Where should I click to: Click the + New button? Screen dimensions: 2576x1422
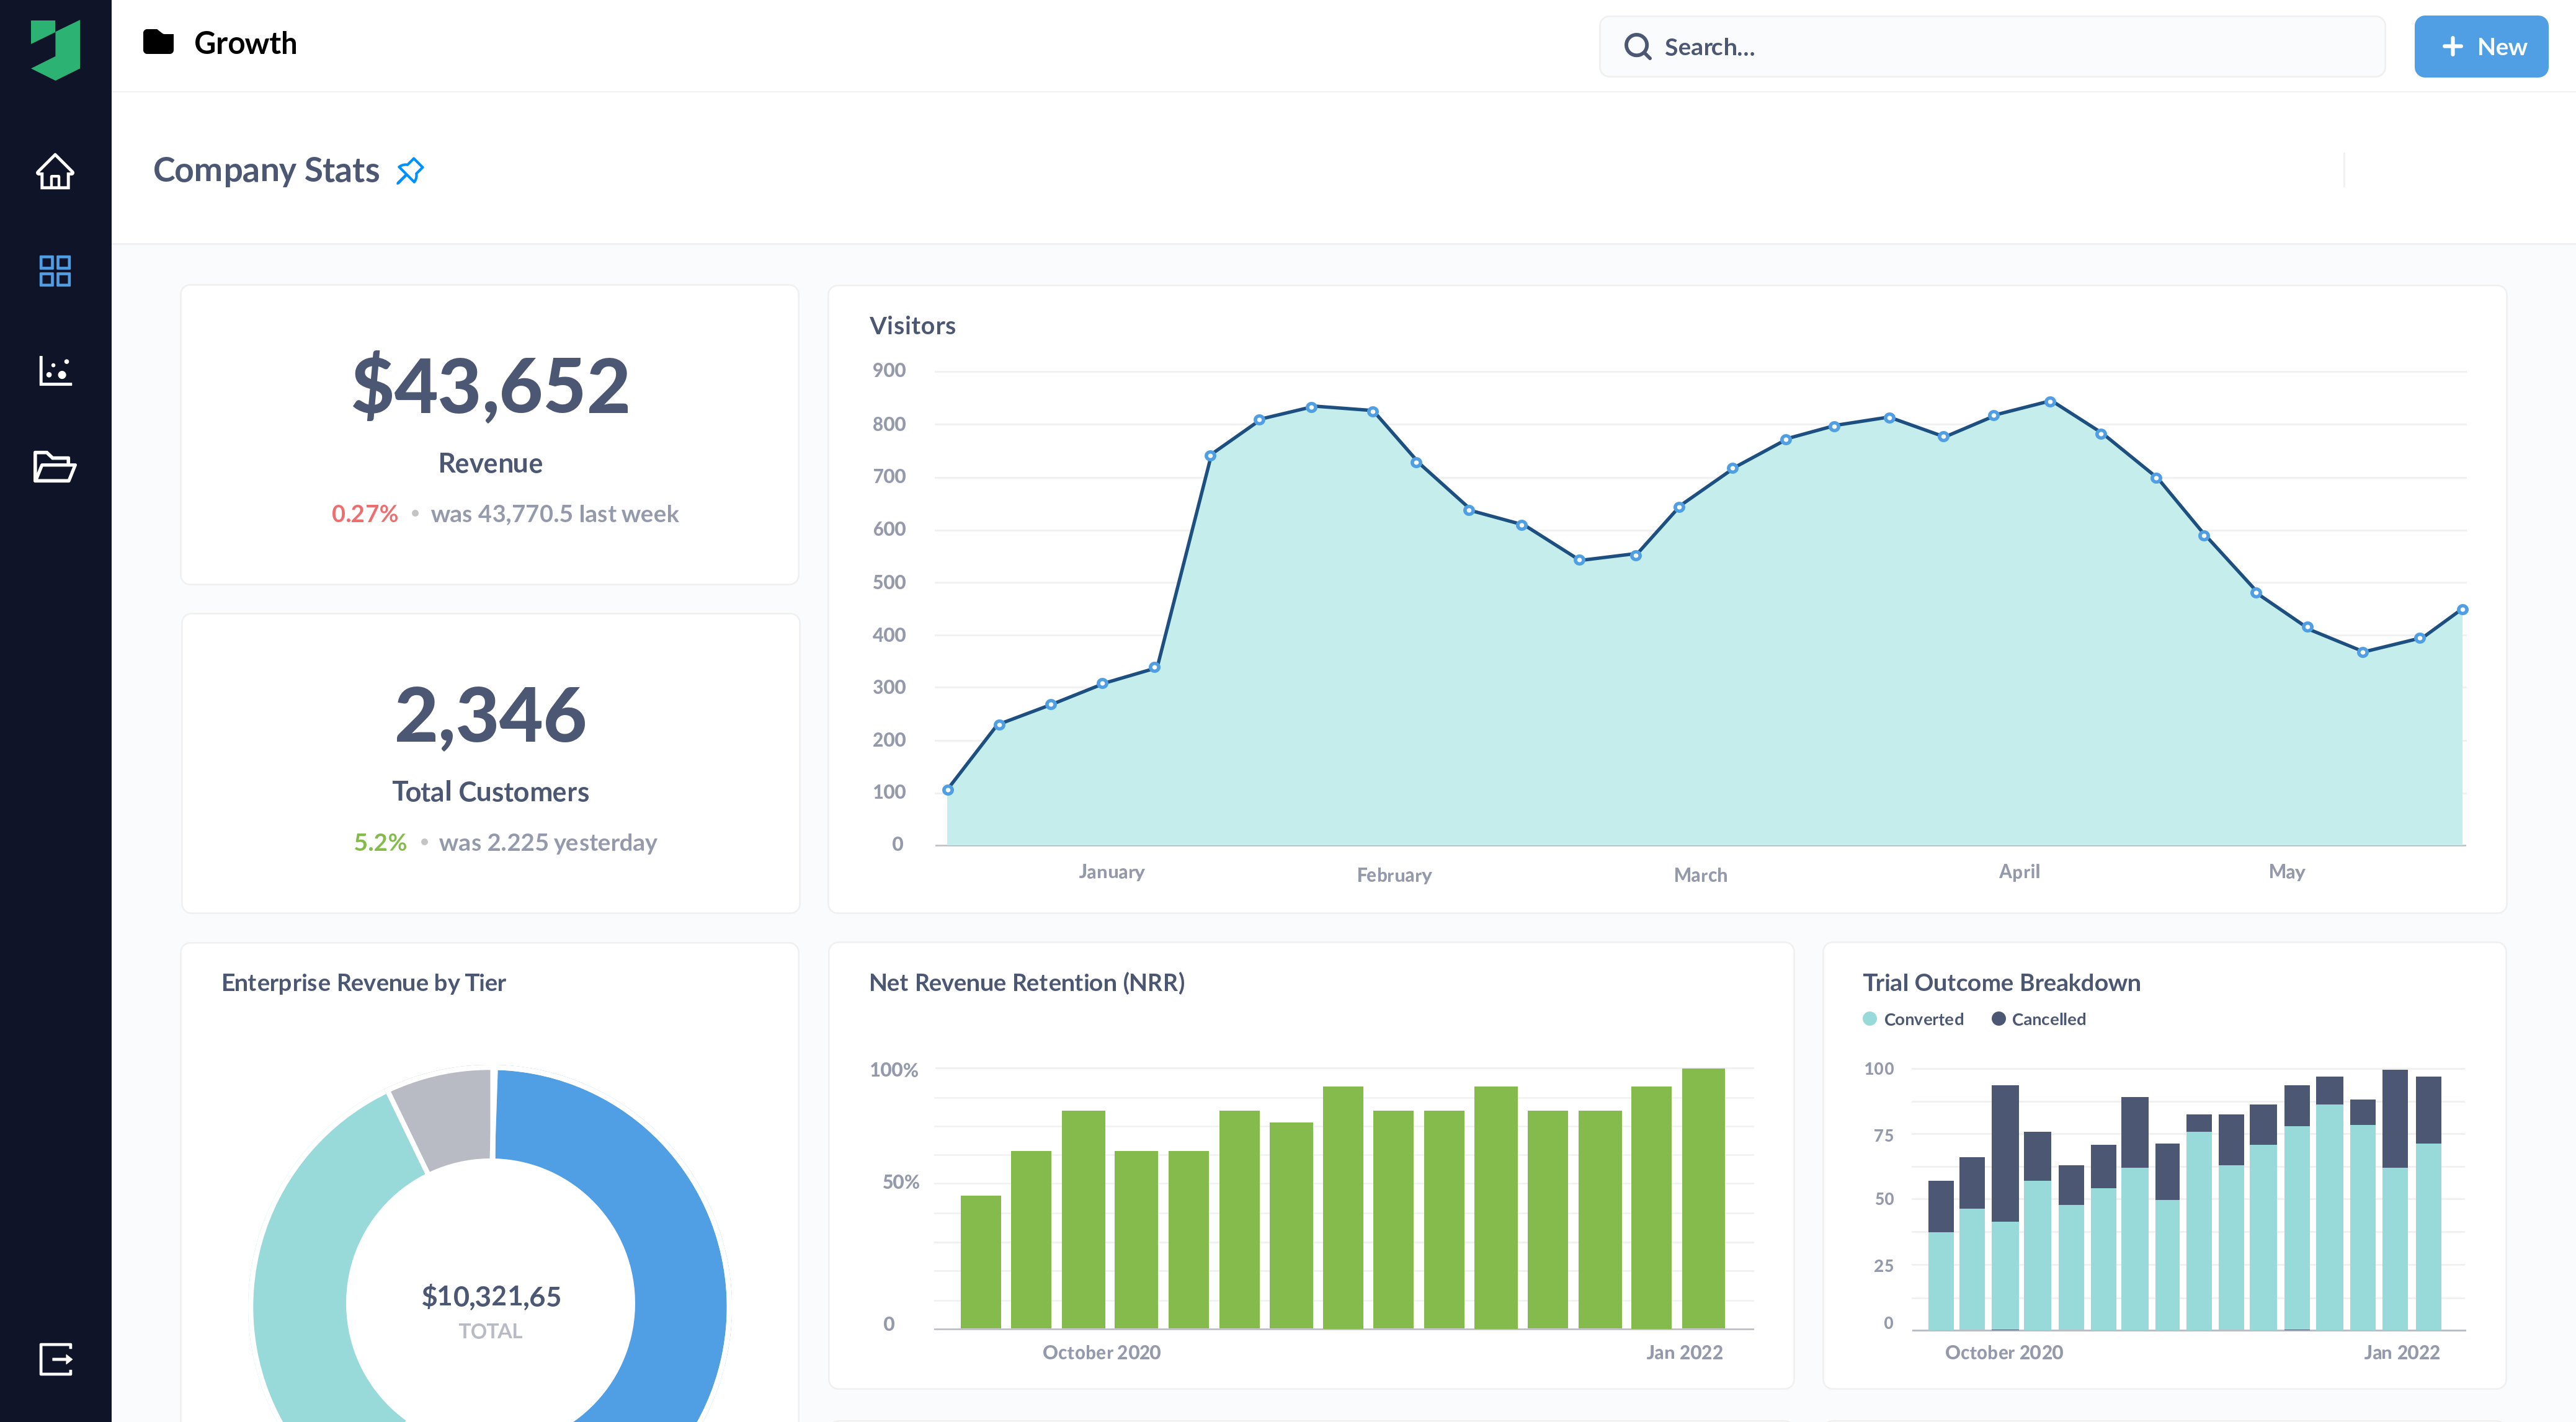point(2480,47)
